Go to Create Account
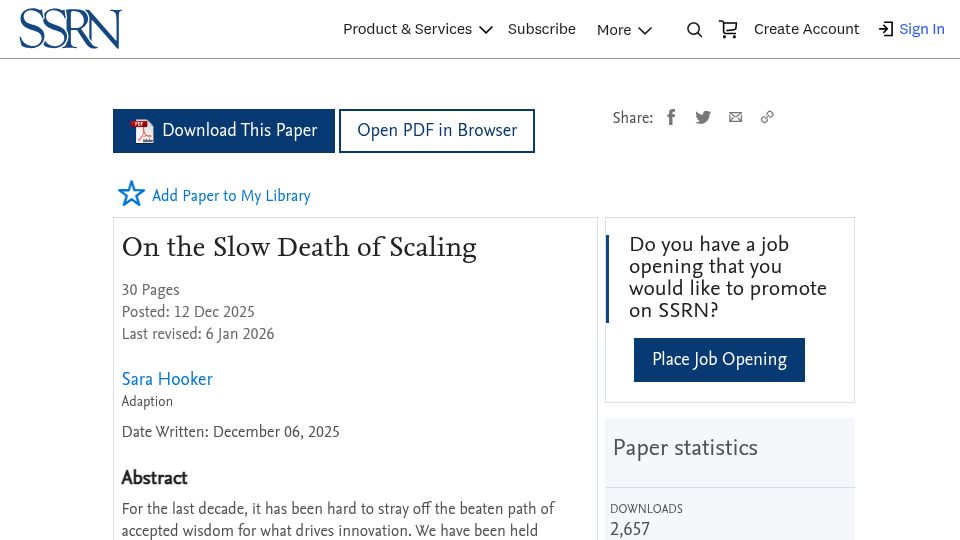 806,29
